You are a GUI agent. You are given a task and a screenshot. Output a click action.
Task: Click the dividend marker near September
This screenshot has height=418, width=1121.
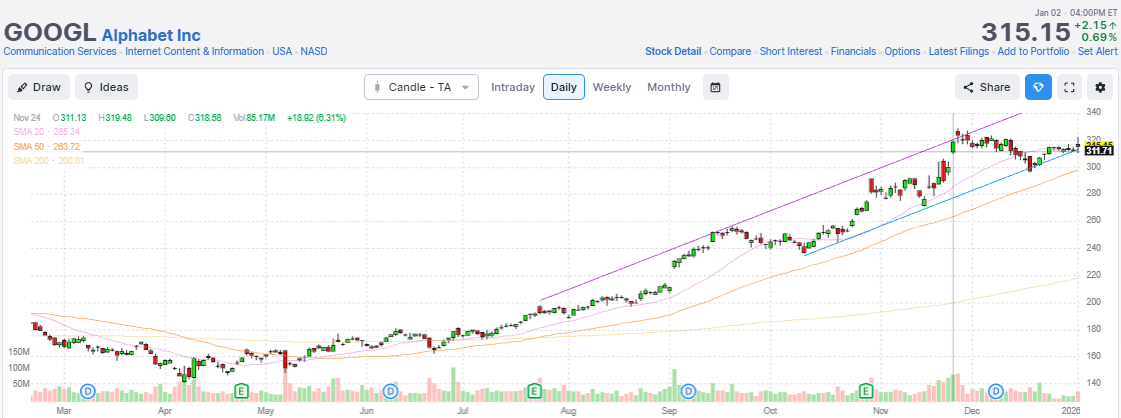coord(688,391)
